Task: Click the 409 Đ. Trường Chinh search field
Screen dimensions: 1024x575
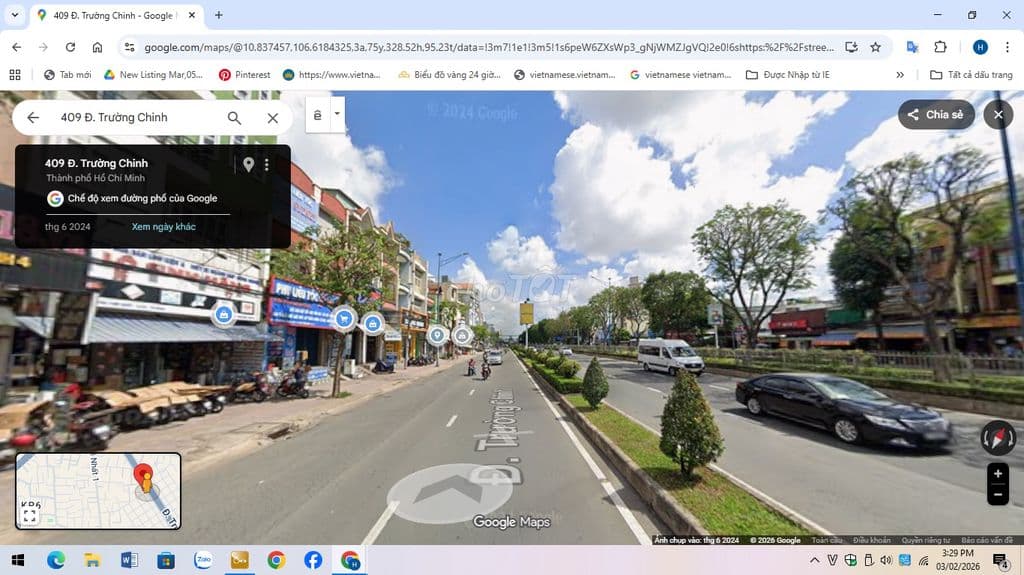Action: (x=135, y=118)
